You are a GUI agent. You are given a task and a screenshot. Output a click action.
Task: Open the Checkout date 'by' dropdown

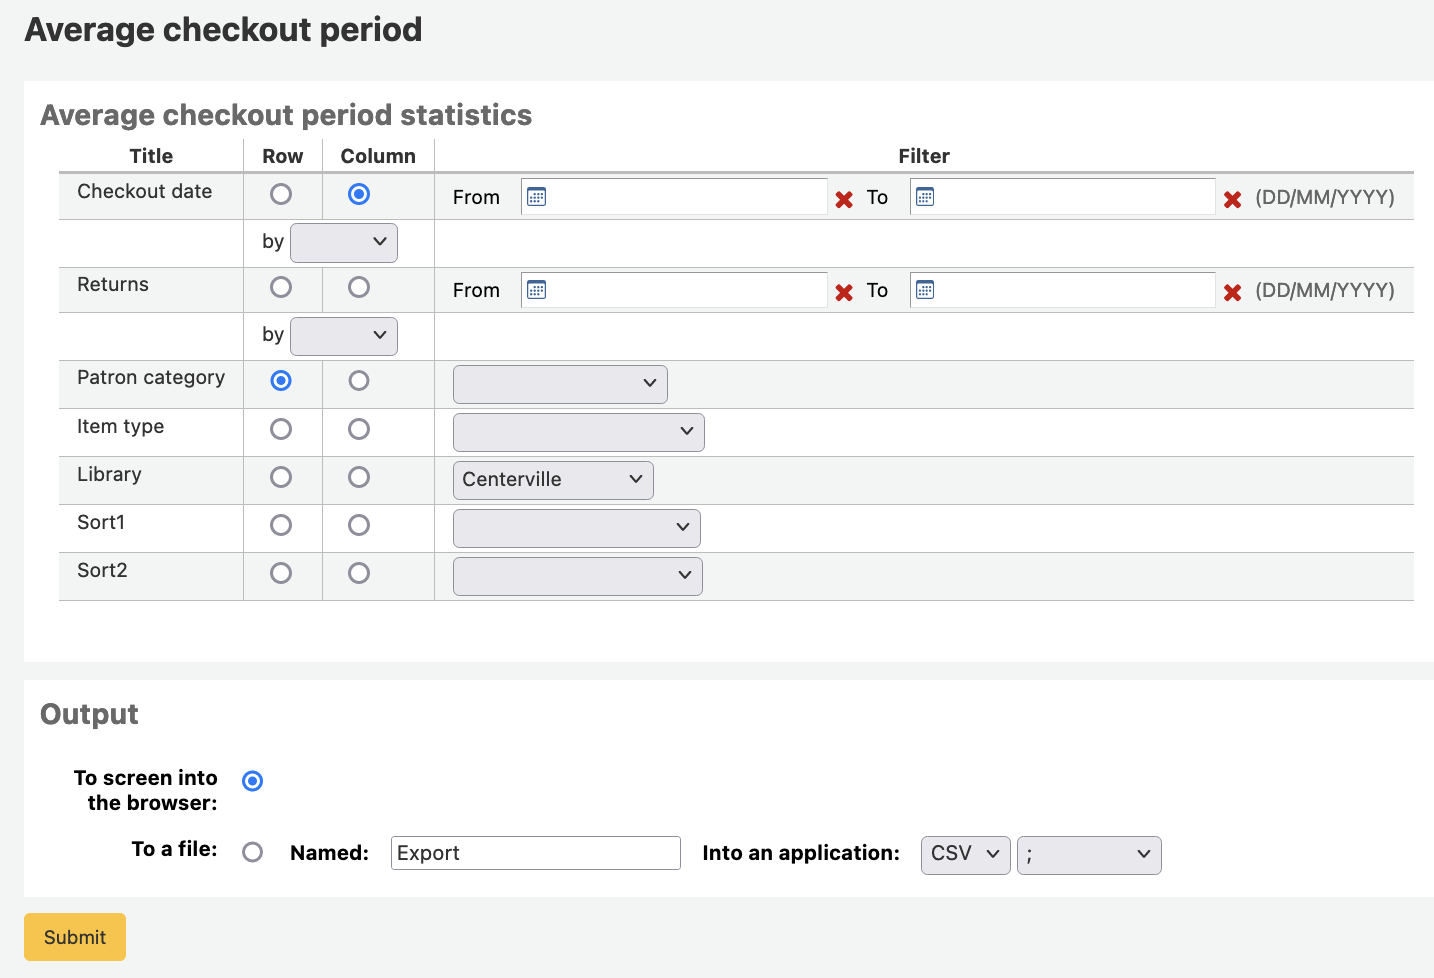344,243
